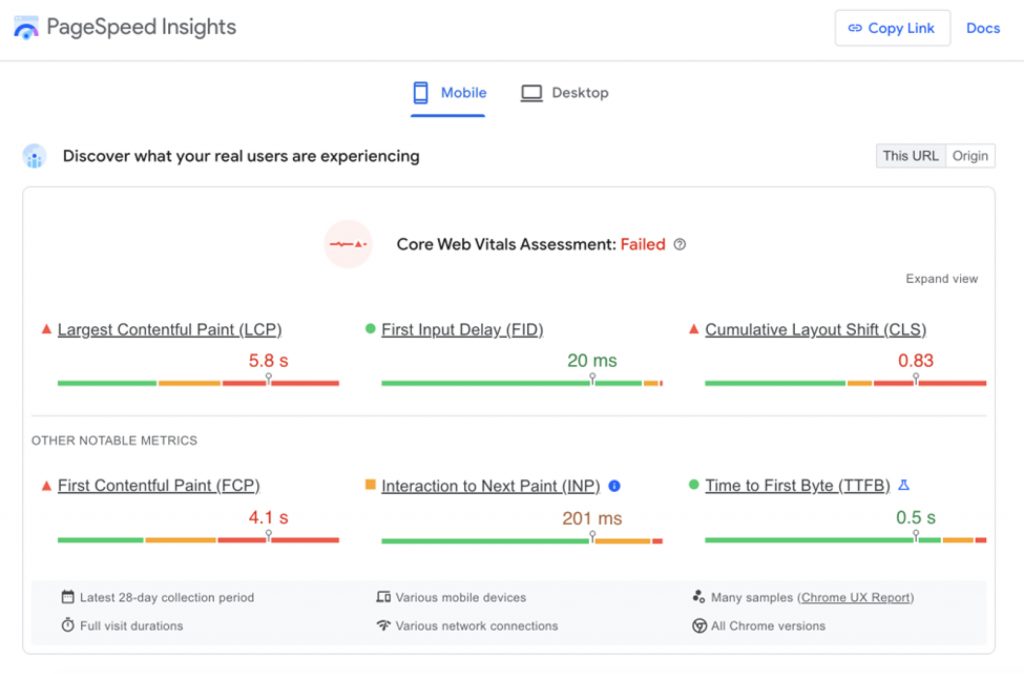1024x674 pixels.
Task: Click the 0.5 s TTFB value
Action: [916, 518]
